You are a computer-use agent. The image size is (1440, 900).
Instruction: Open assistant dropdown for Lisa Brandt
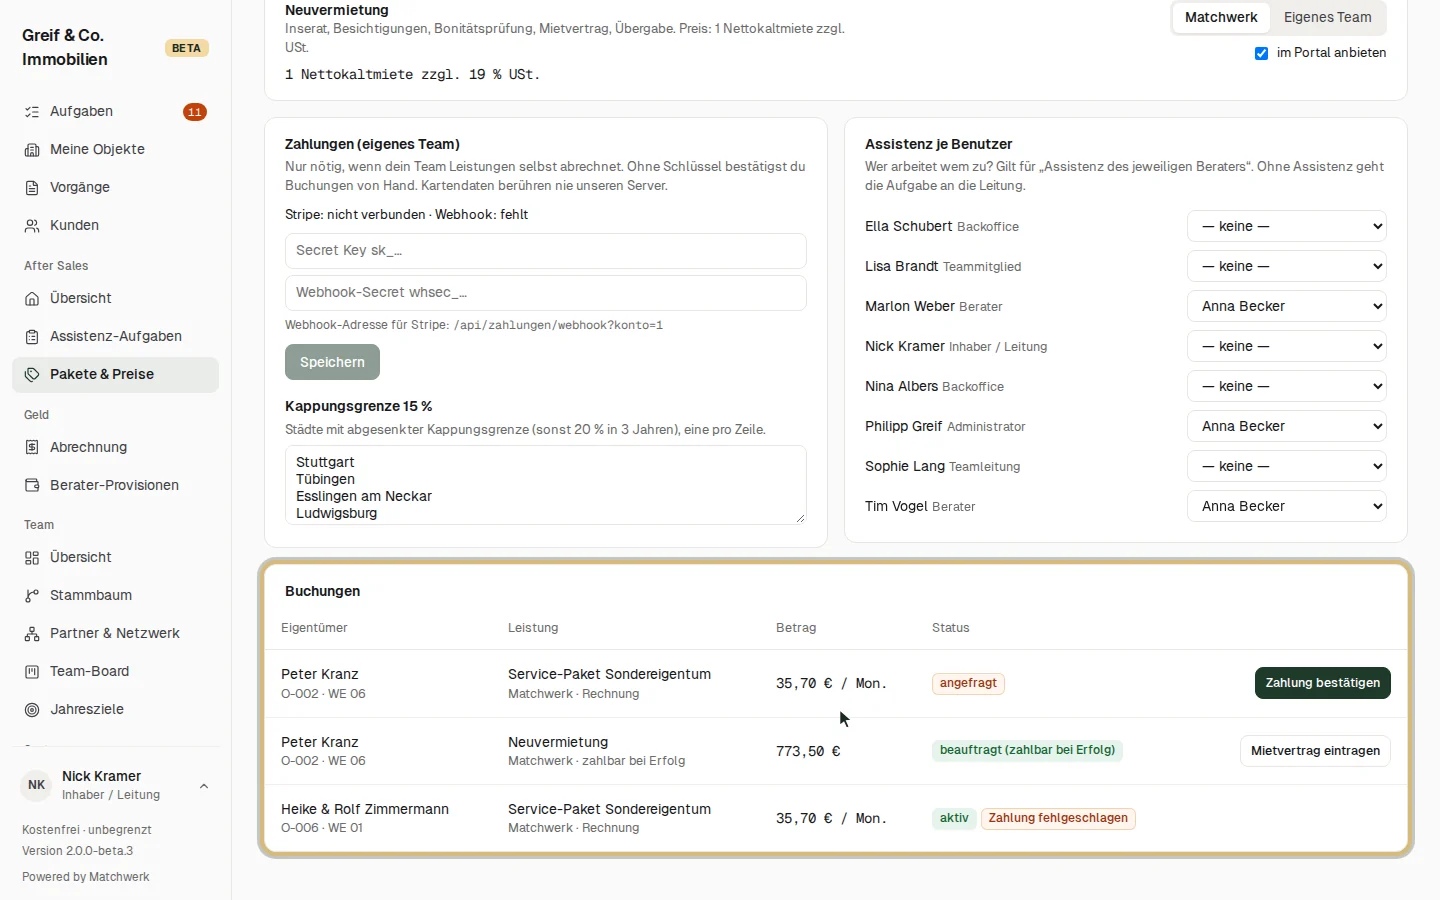tap(1287, 266)
